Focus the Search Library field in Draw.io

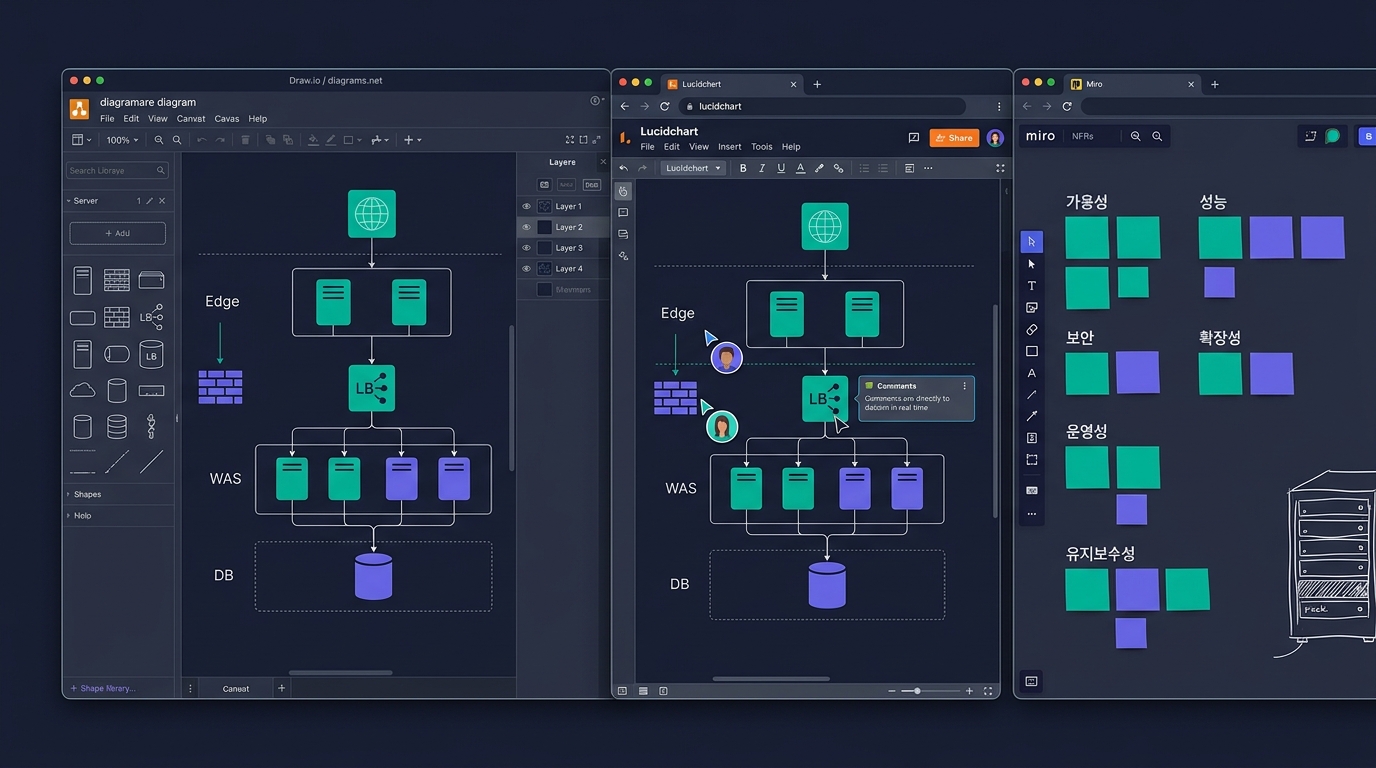tap(117, 171)
